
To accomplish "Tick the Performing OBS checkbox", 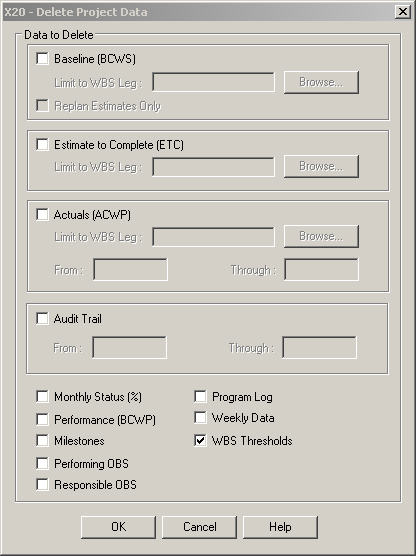I will [x=42, y=463].
